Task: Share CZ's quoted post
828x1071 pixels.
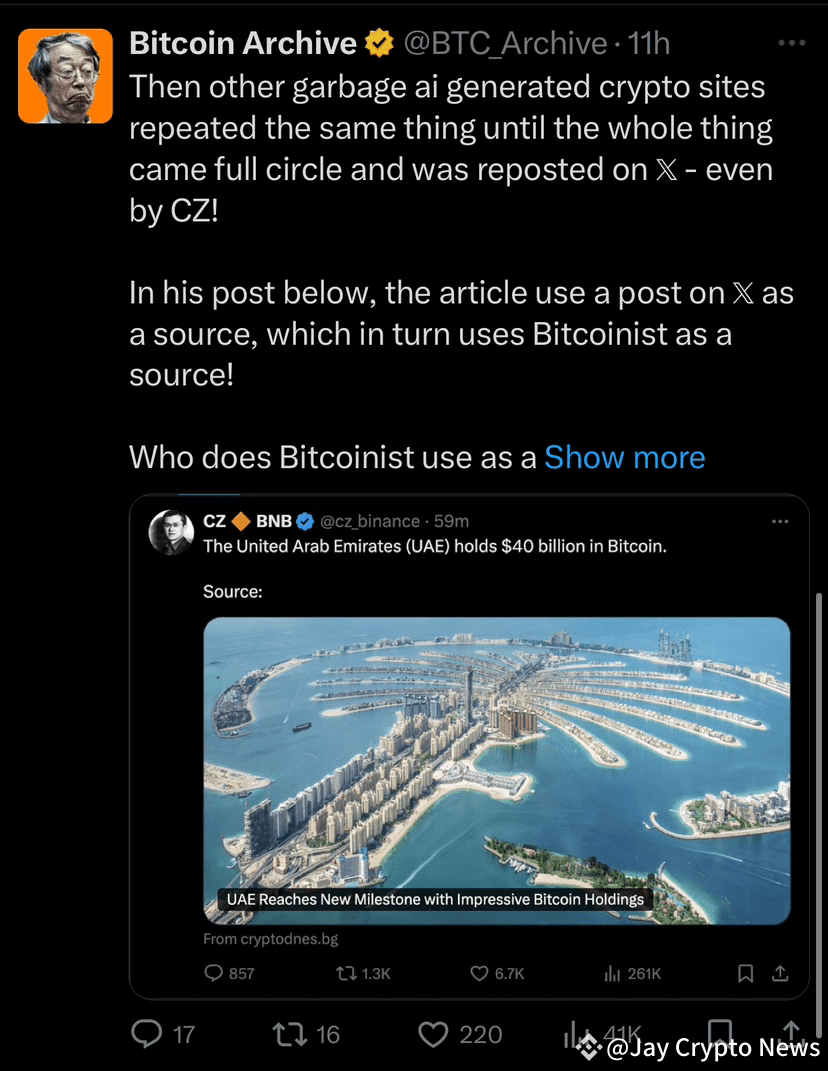Action: point(781,973)
